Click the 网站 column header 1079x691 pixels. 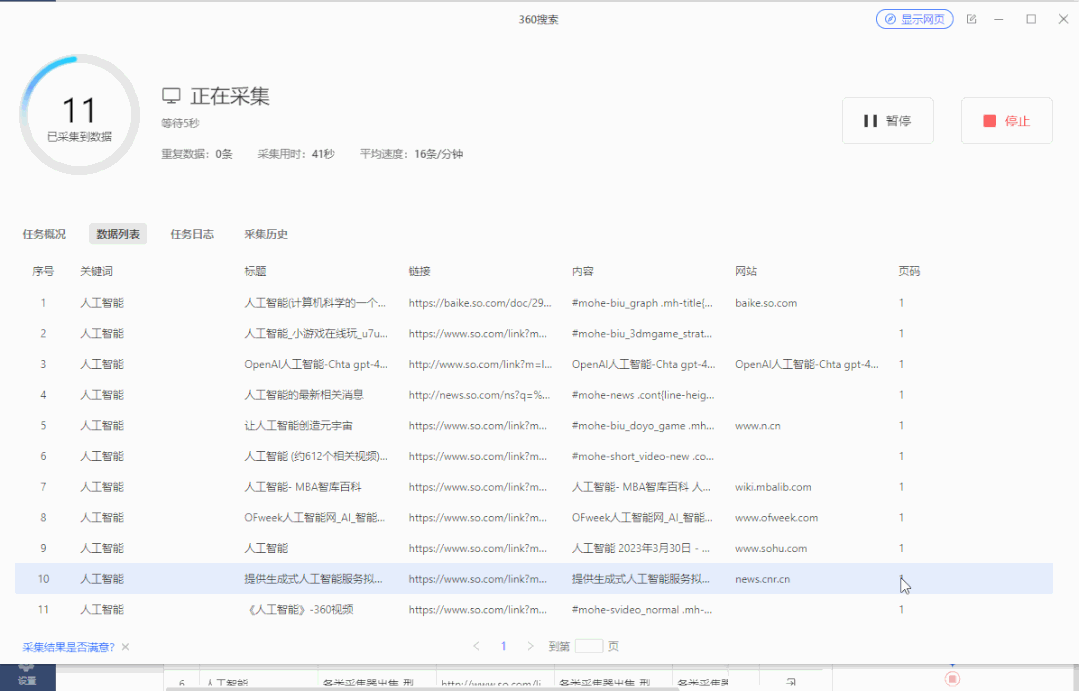(x=746, y=271)
